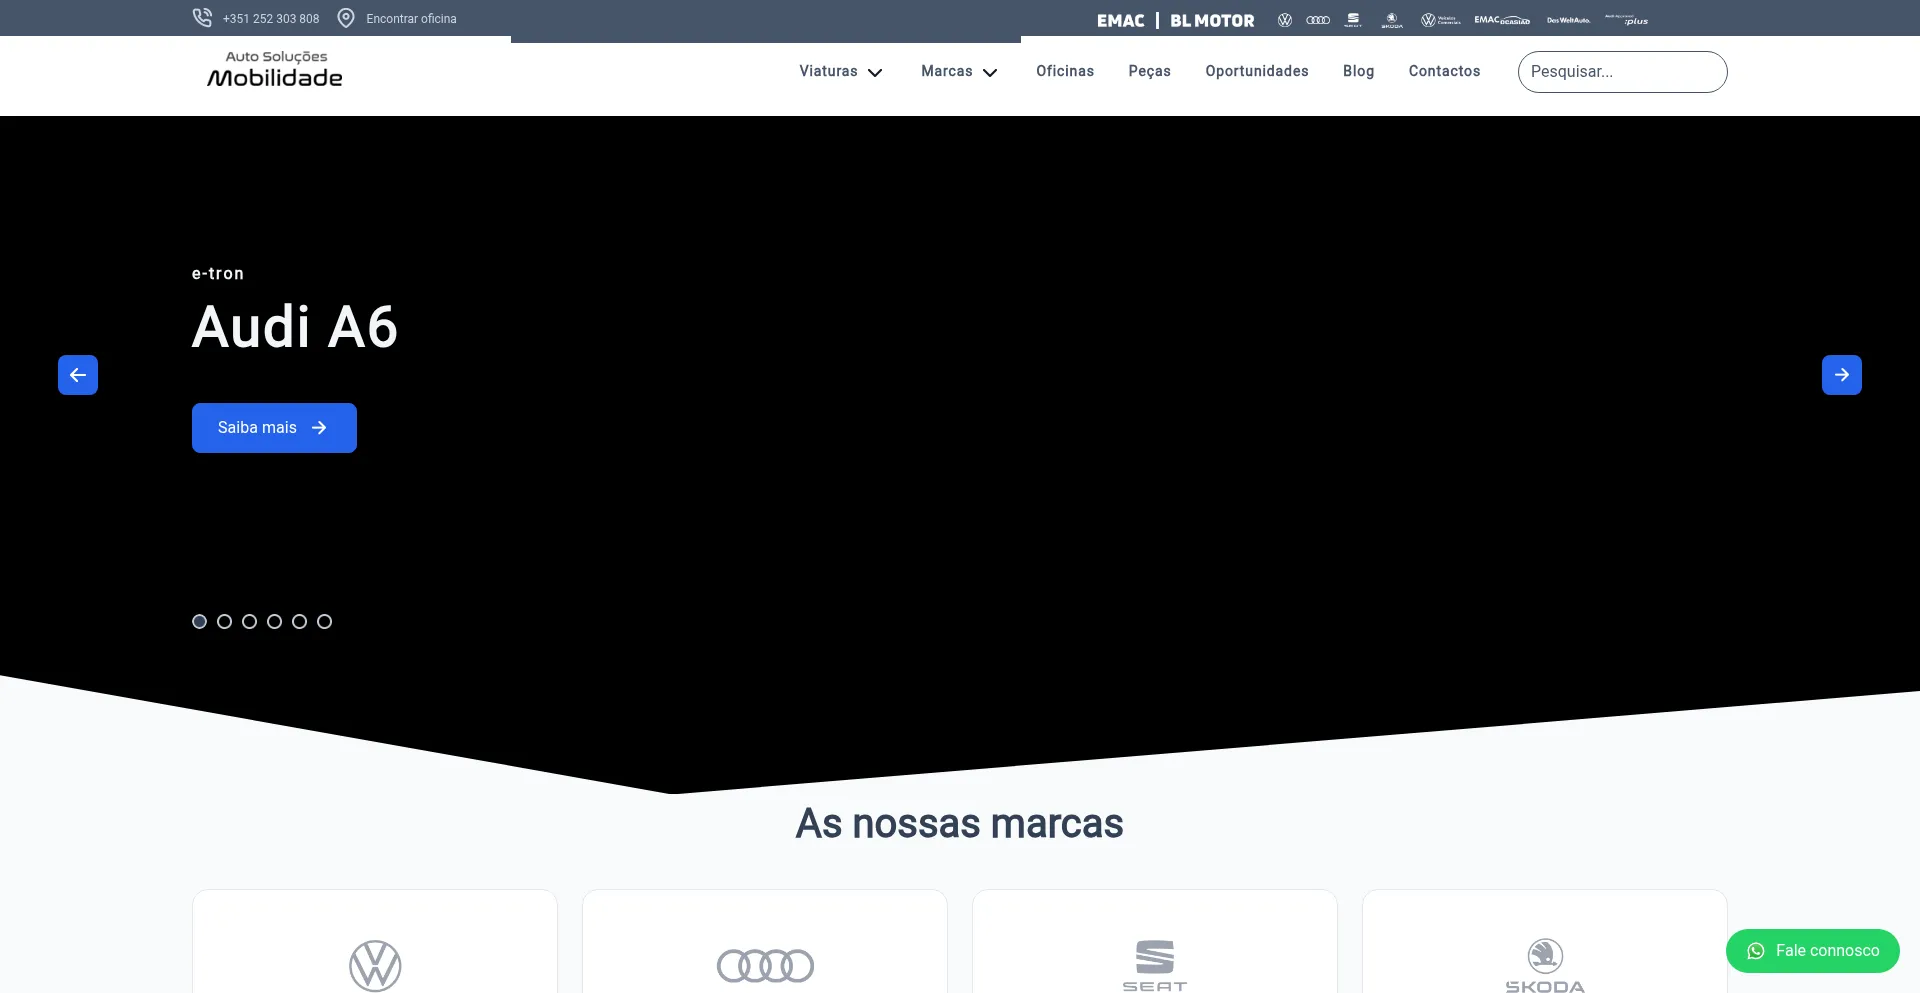Viewport: 1920px width, 993px height.
Task: Expand the Marcas dropdown menu
Action: pos(959,71)
